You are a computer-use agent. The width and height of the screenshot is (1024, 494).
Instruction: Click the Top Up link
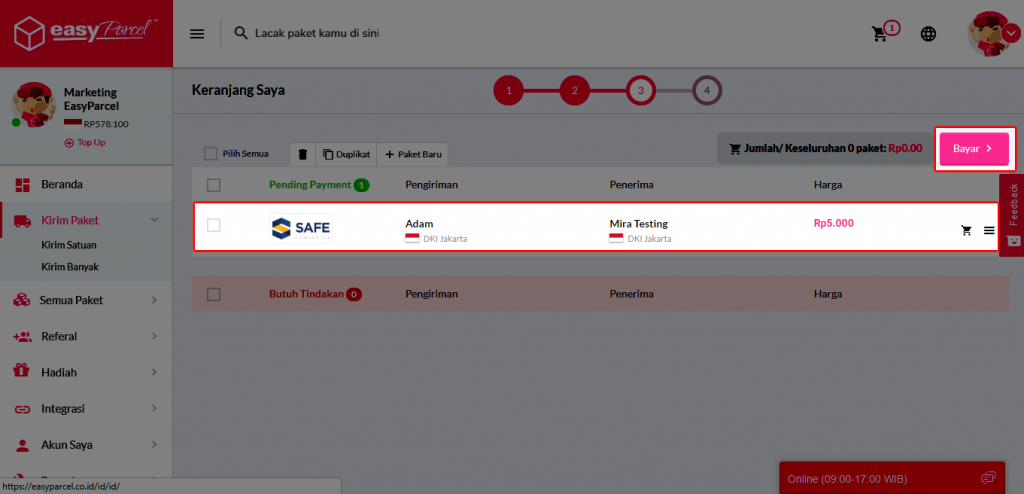(85, 143)
